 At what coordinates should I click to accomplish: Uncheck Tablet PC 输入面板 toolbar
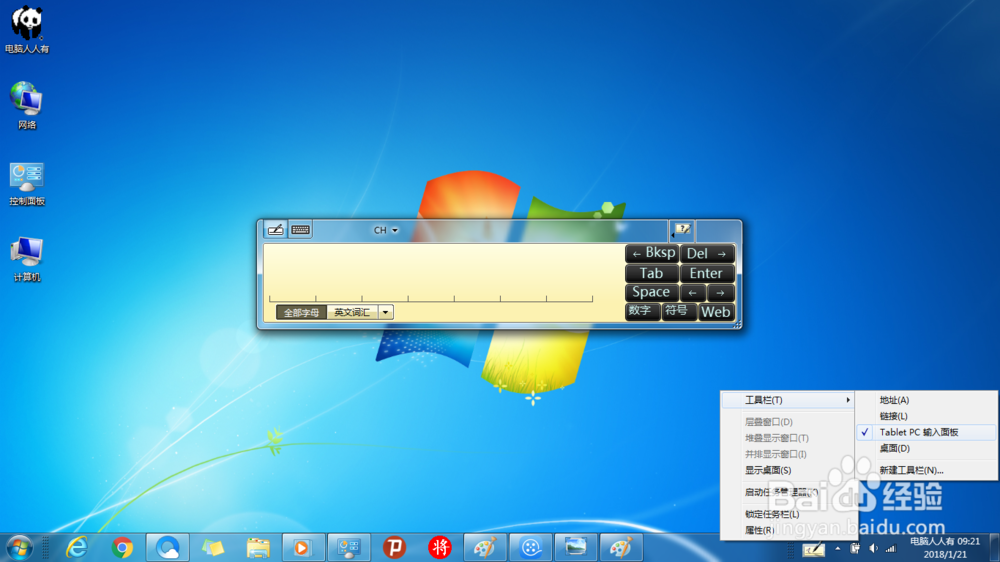pyautogui.click(x=927, y=432)
